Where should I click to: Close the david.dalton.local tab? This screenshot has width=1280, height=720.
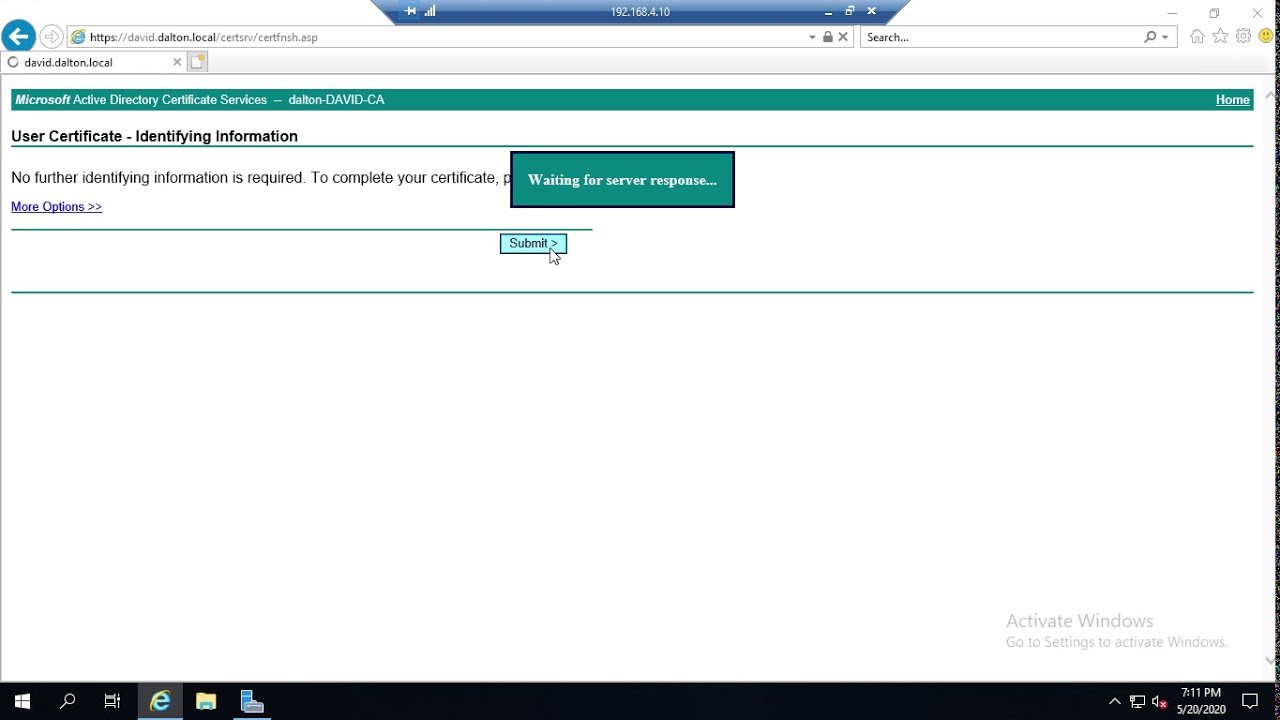pyautogui.click(x=177, y=62)
